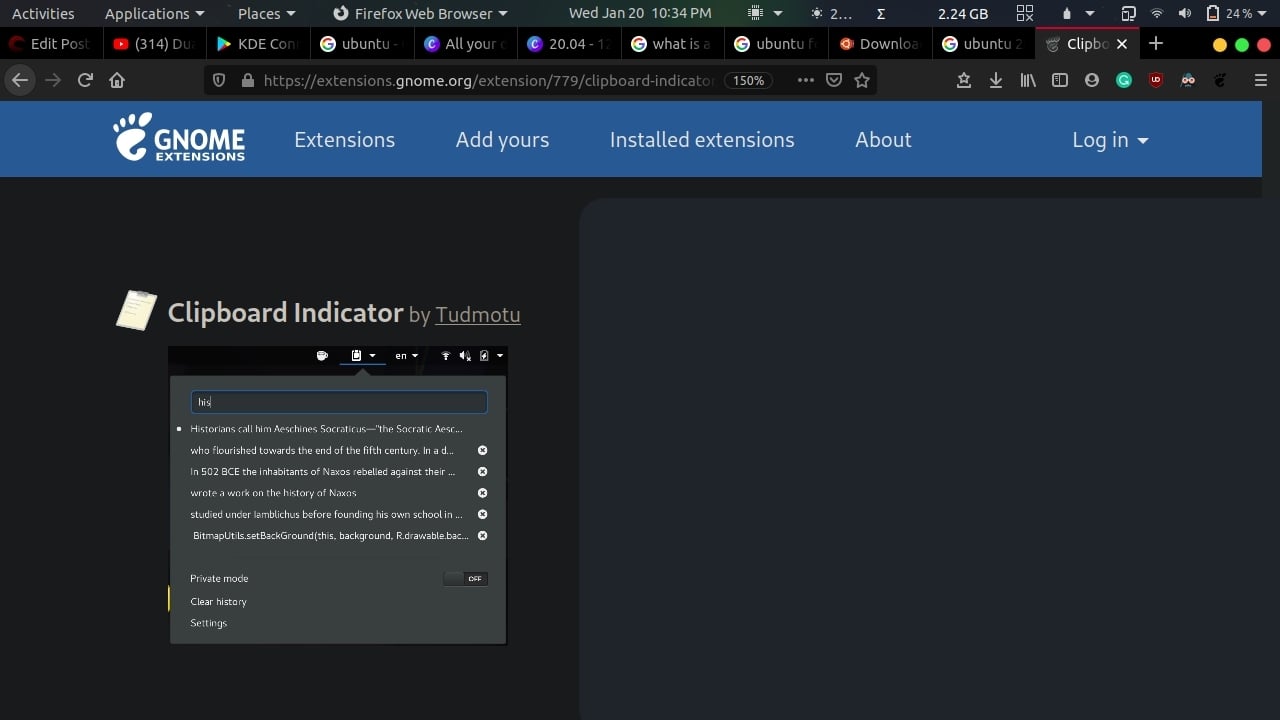Click Activities in top bar

point(43,14)
